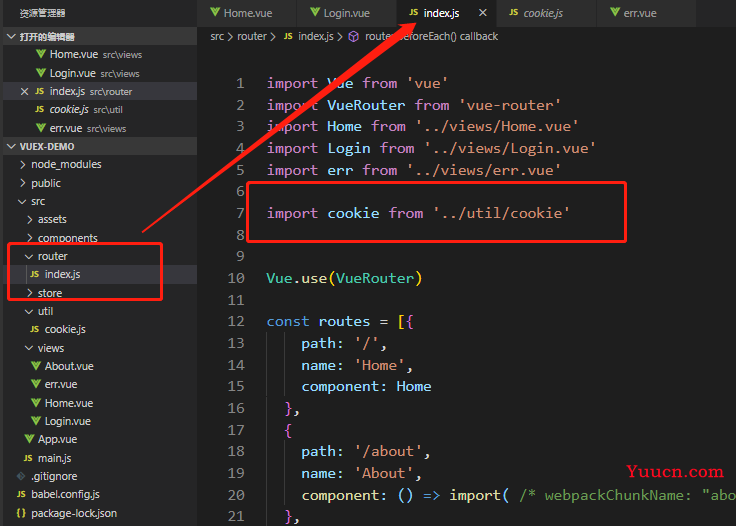Open err.vue in views folder tree
The height and width of the screenshot is (526, 736).
click(100, 384)
